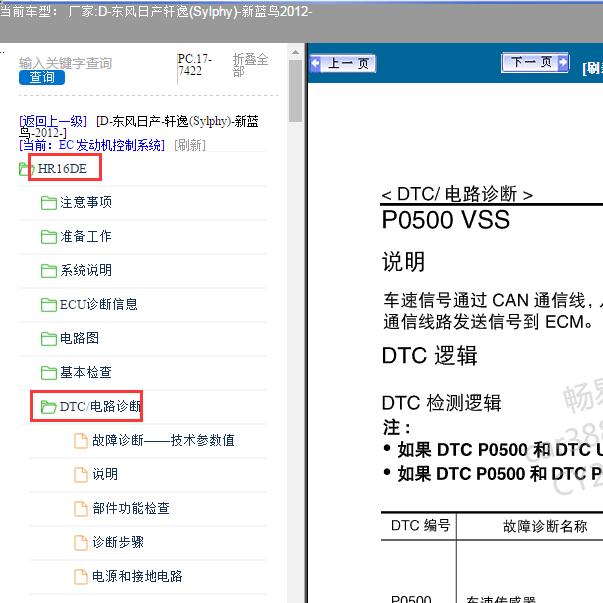
Task: Click the 刷新 link in the left panel
Action: click(x=190, y=145)
